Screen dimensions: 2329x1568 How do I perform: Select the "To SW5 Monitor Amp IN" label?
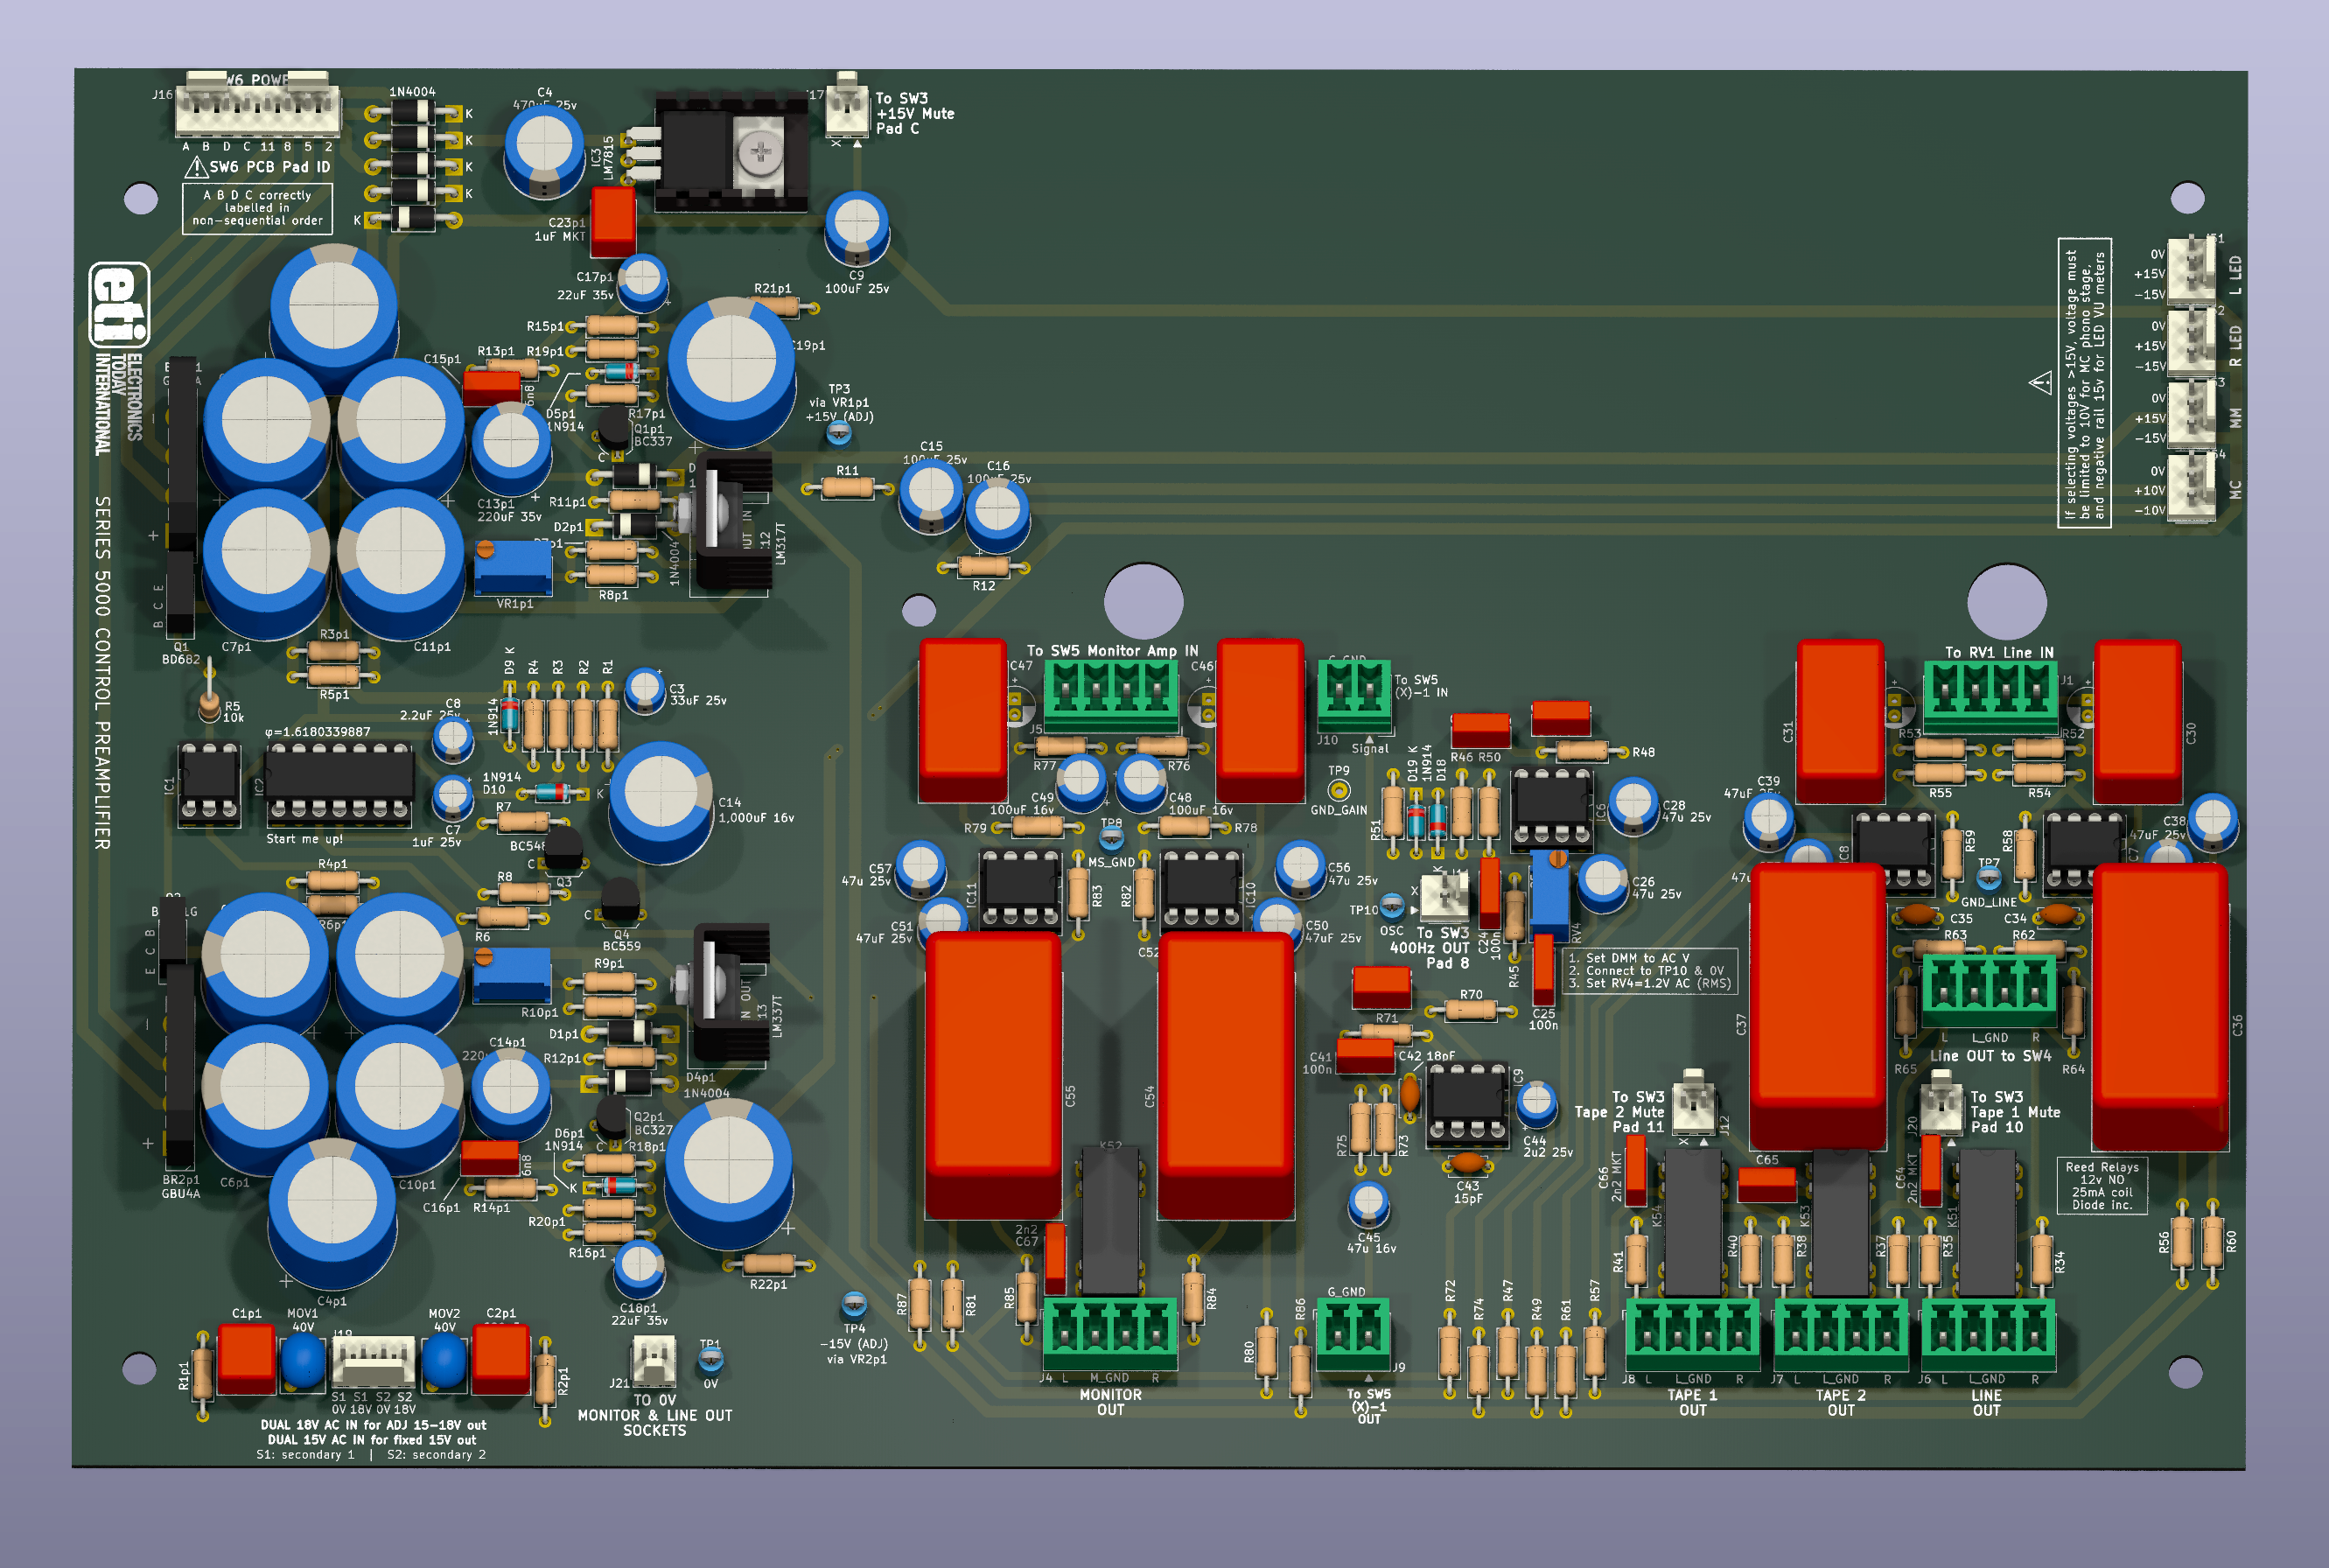(1112, 651)
